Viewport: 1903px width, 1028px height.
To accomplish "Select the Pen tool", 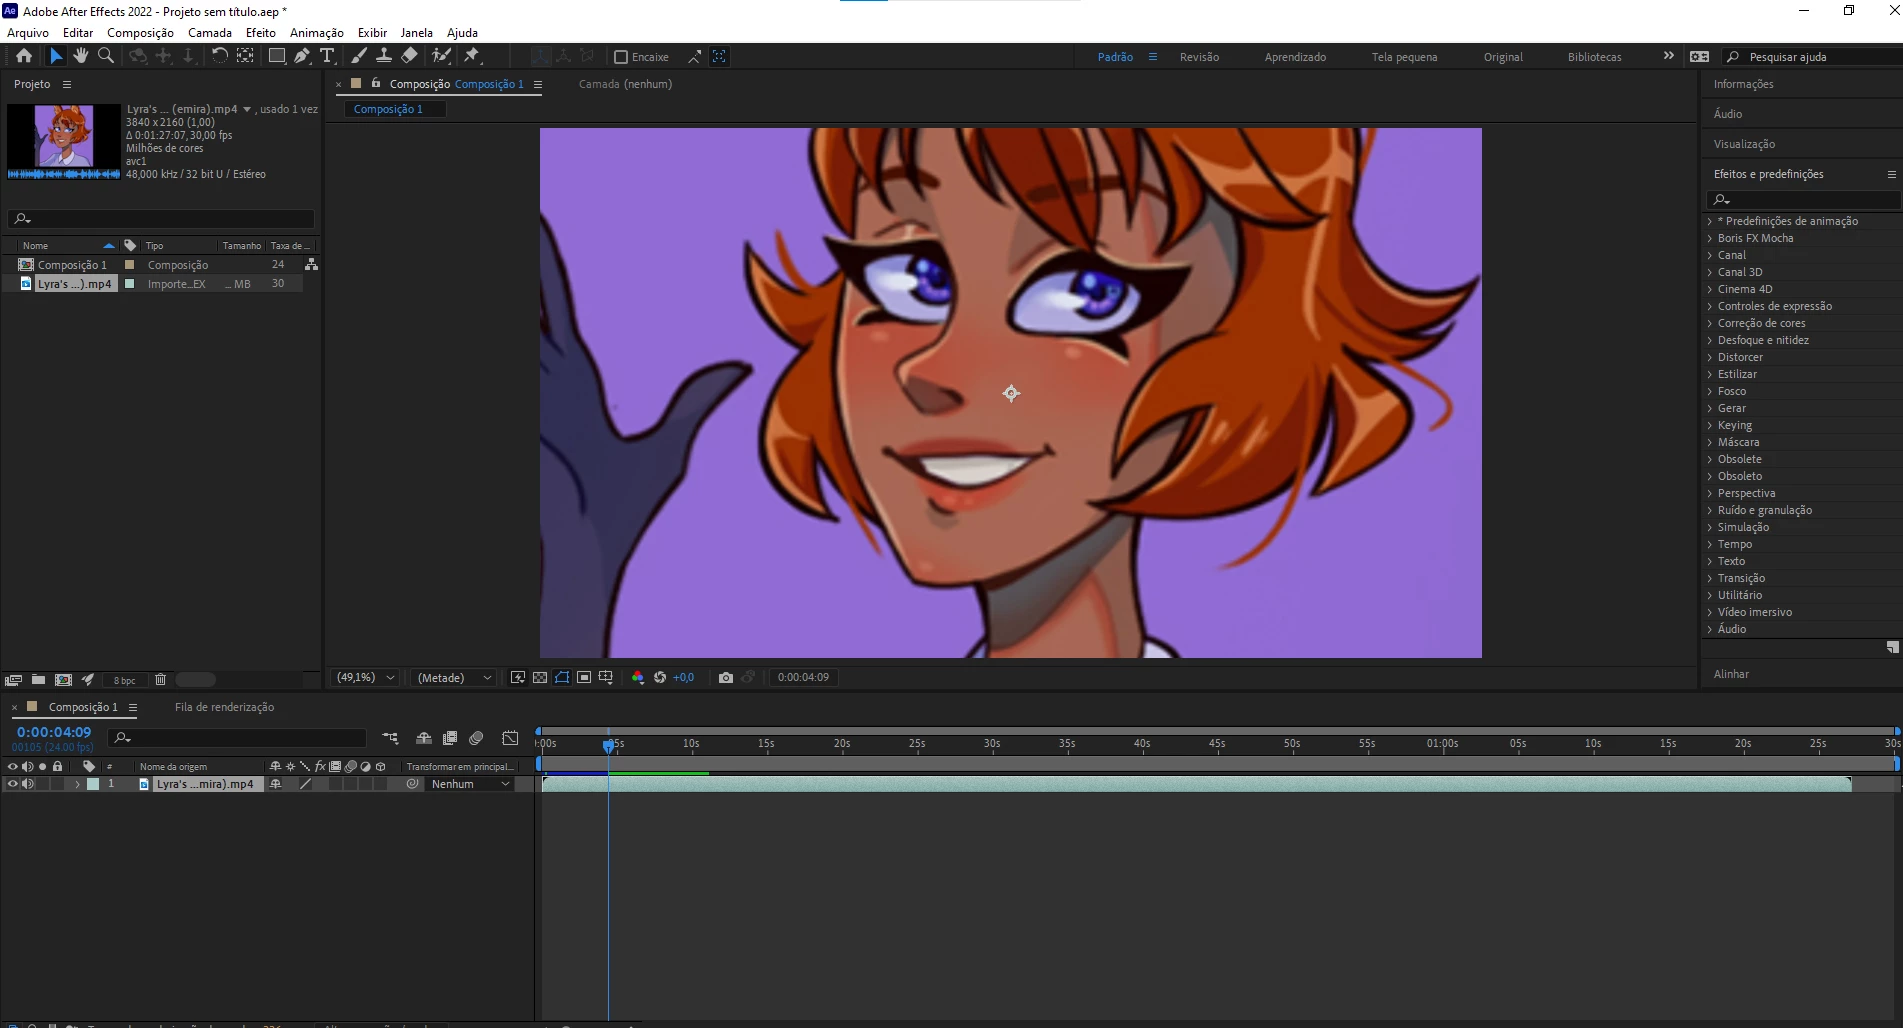I will (302, 56).
